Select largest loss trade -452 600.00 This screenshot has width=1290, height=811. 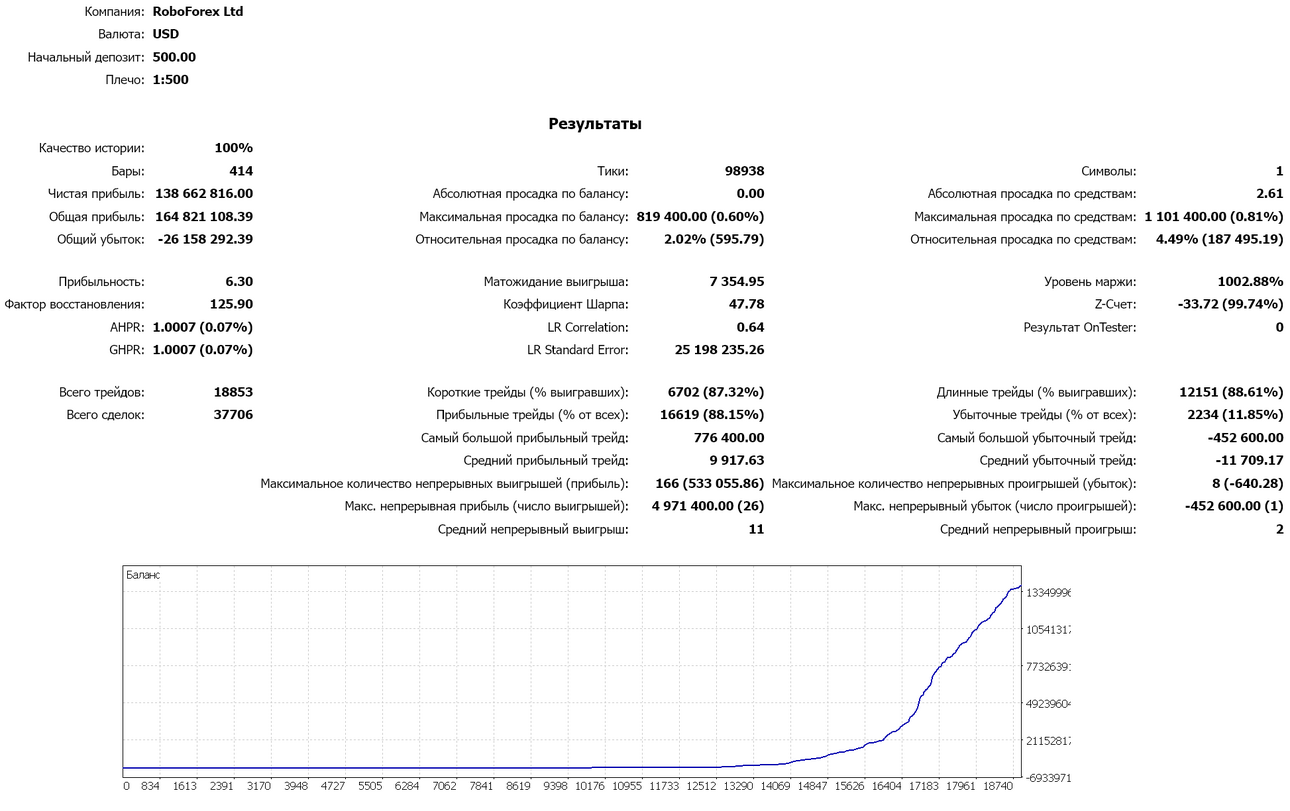pyautogui.click(x=1245, y=438)
